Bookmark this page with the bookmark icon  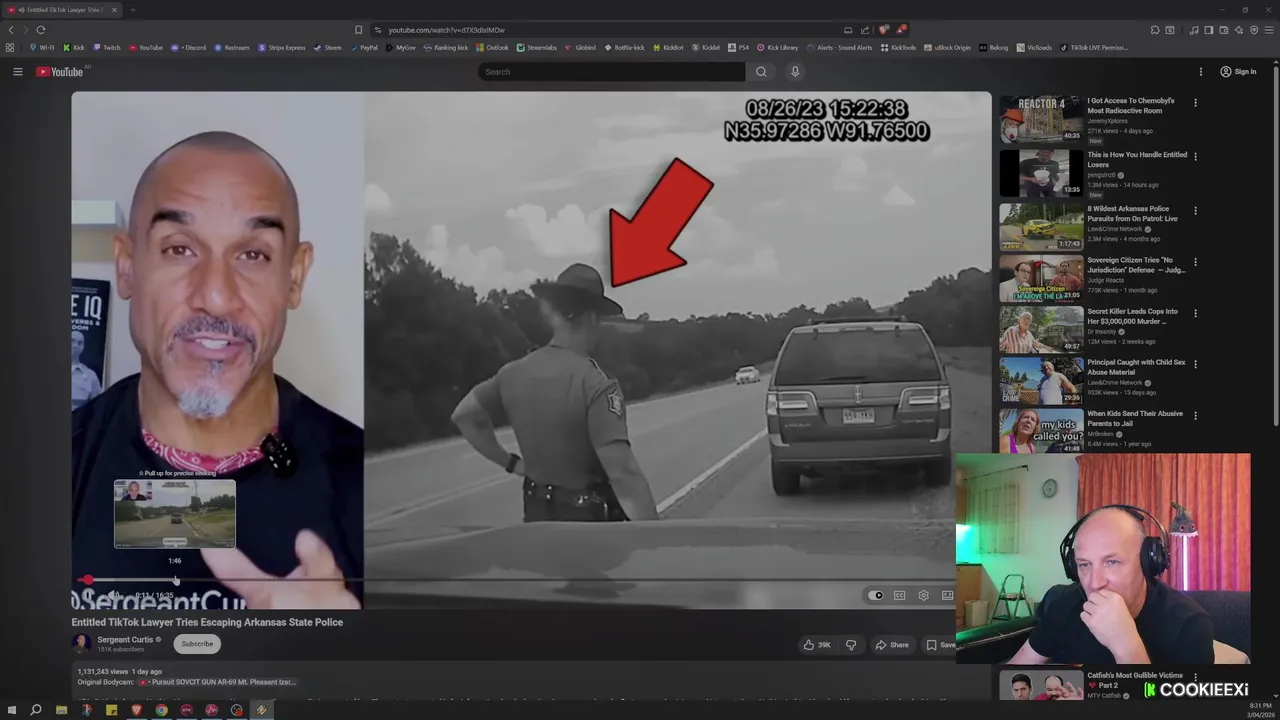358,30
